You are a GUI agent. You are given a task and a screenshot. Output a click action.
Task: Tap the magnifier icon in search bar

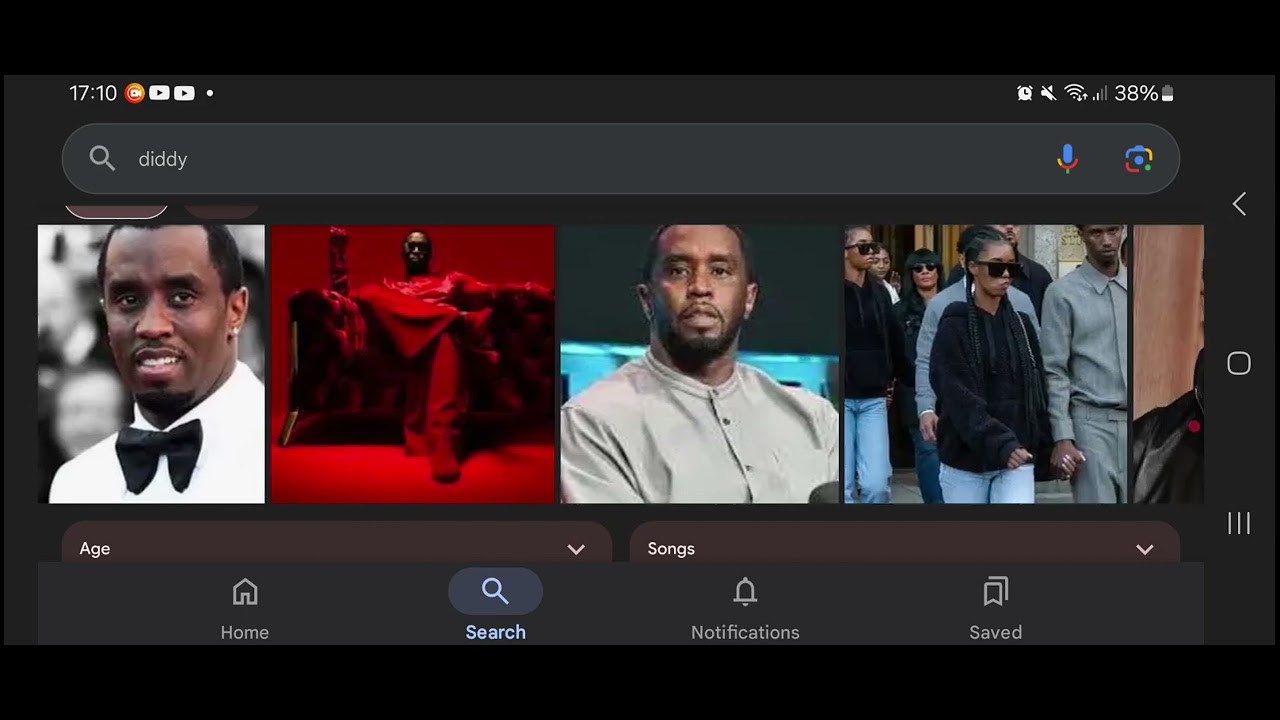tap(102, 158)
